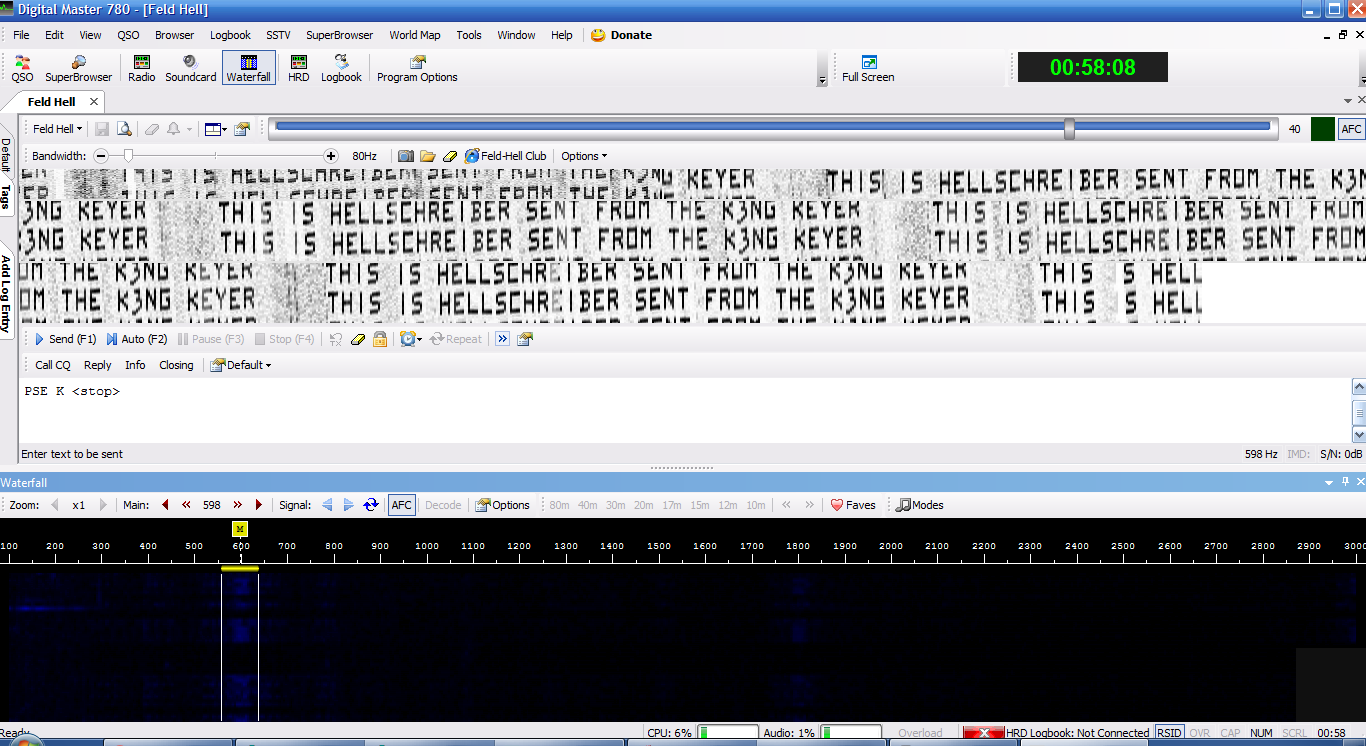Switch to the Reply macro tab
The image size is (1366, 746).
tap(97, 365)
